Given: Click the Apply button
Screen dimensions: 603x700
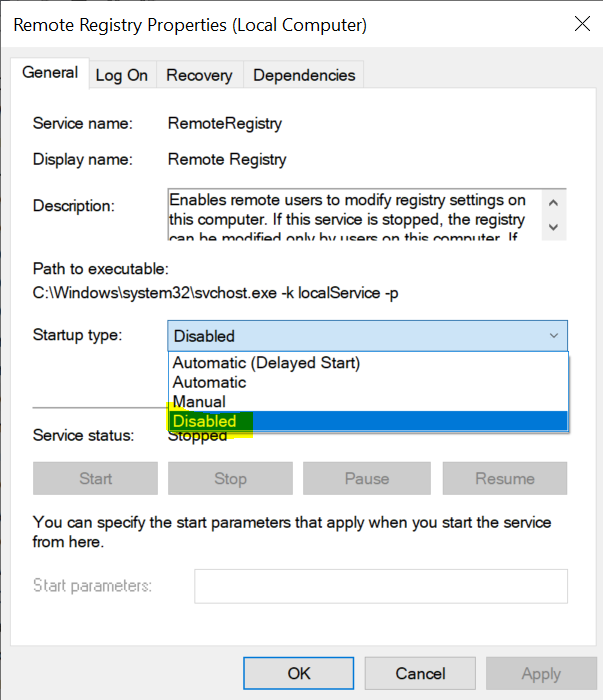Looking at the screenshot, I should pyautogui.click(x=541, y=673).
